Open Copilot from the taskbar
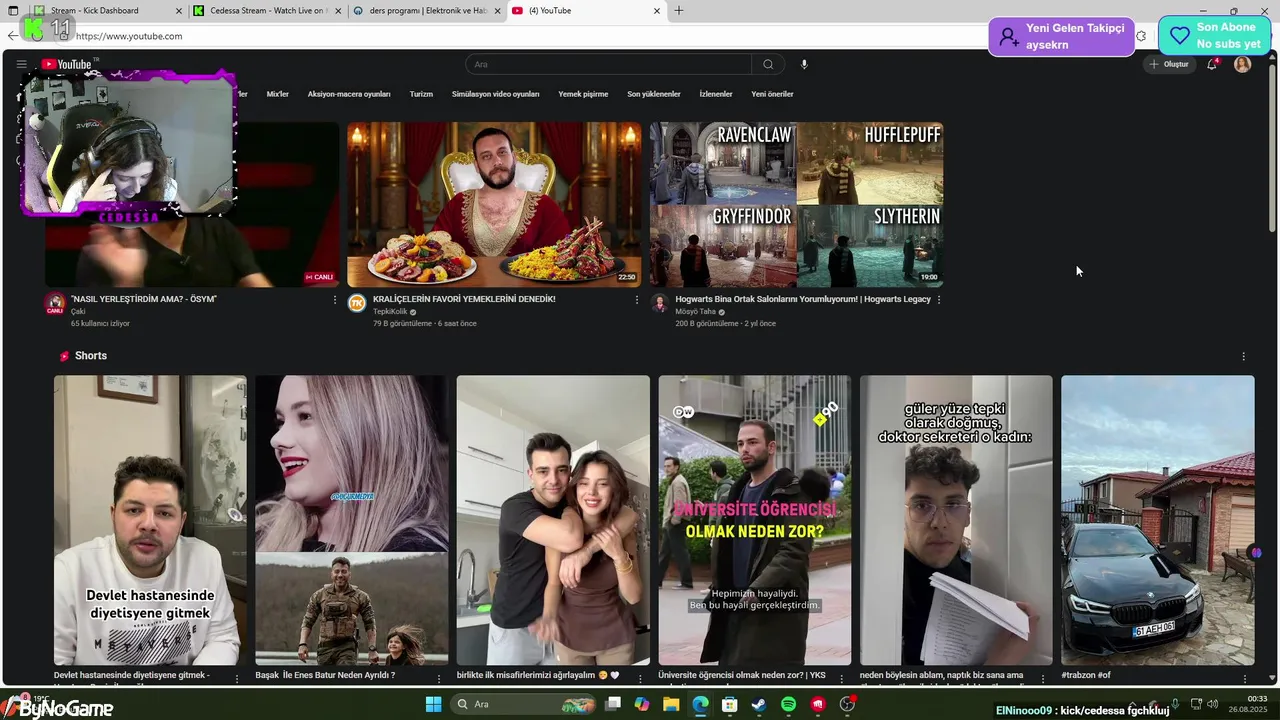Viewport: 1280px width, 720px height. point(642,705)
